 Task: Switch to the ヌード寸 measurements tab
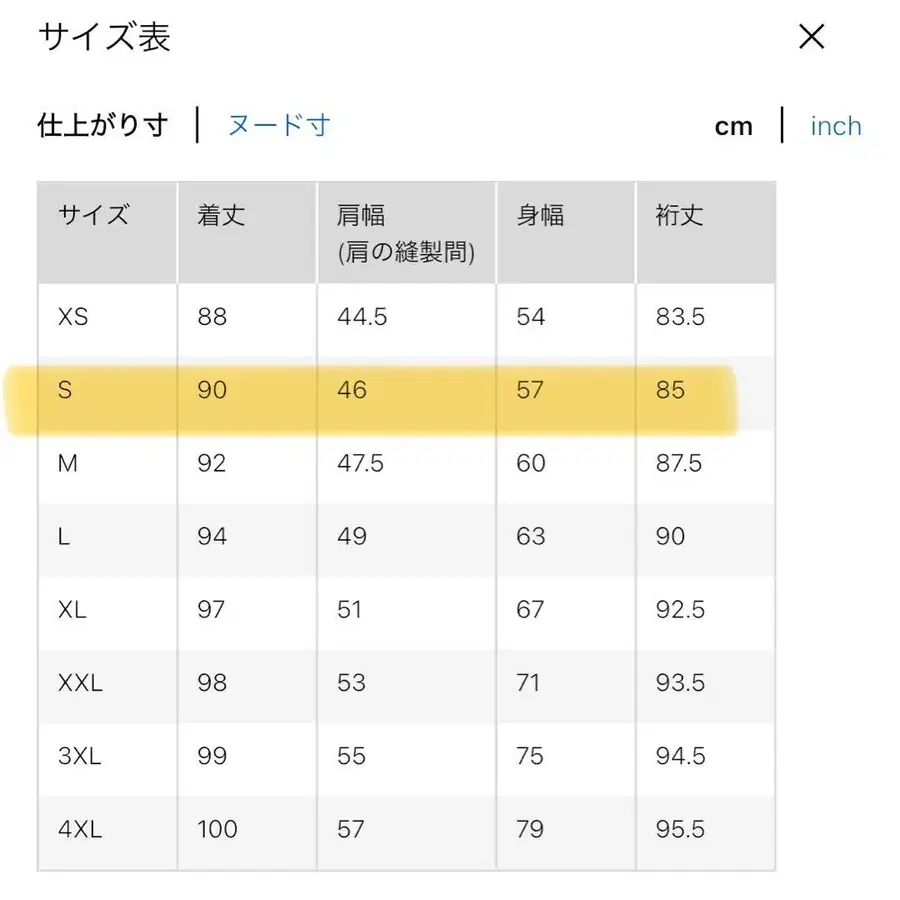(x=278, y=126)
